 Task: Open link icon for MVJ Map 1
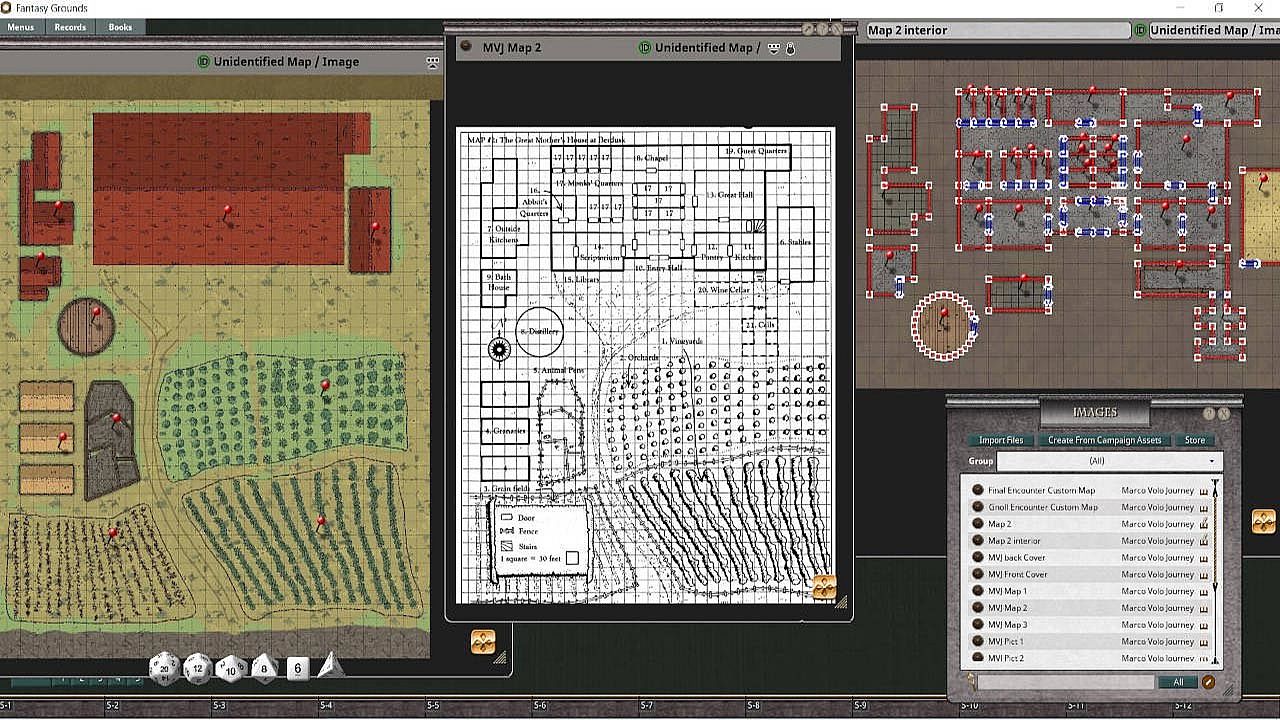(978, 591)
